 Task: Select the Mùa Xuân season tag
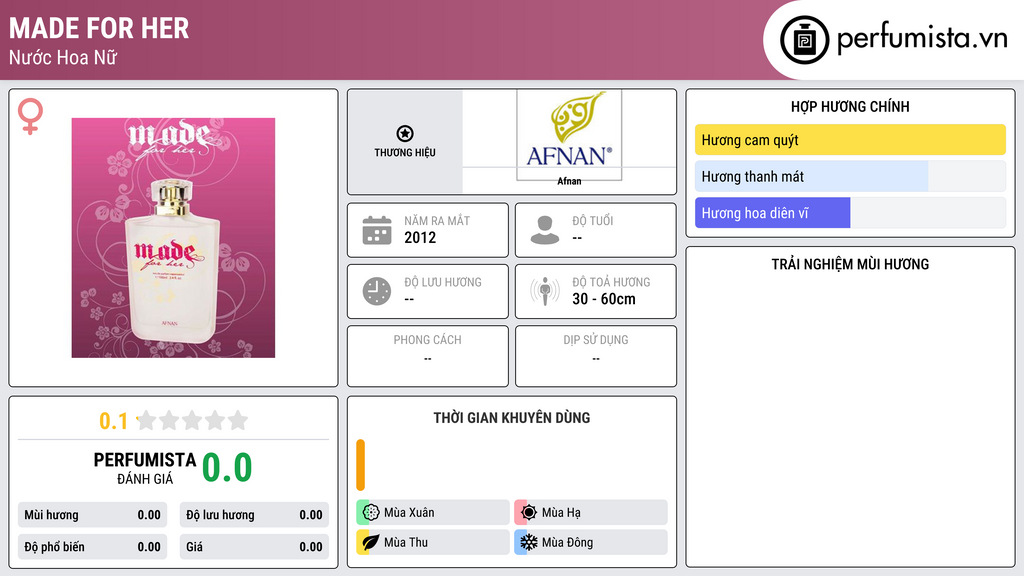pyautogui.click(x=432, y=513)
